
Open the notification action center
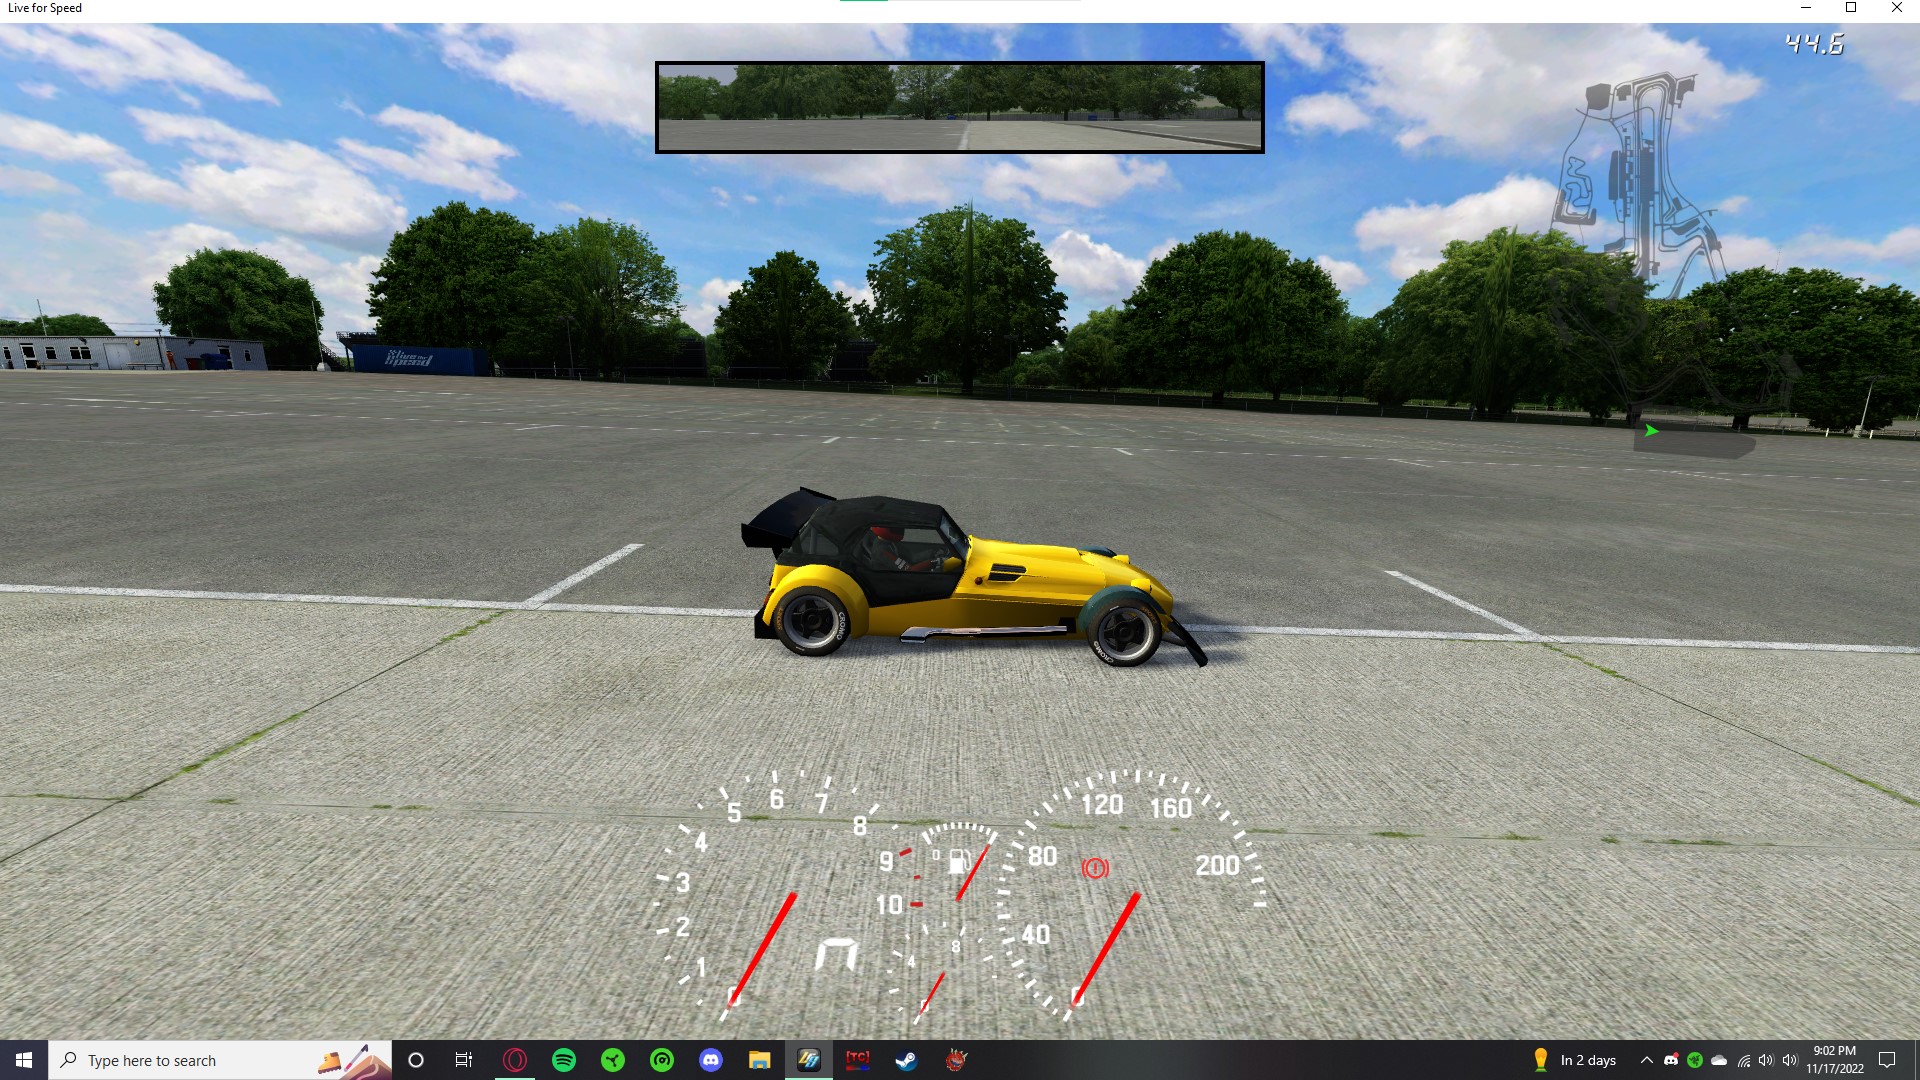[x=1887, y=1060]
